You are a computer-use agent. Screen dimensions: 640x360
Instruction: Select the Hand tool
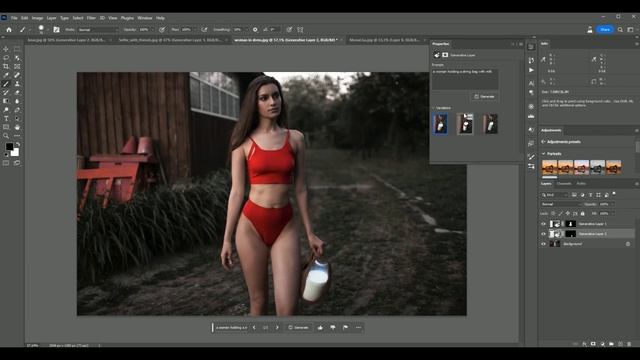pos(17,127)
